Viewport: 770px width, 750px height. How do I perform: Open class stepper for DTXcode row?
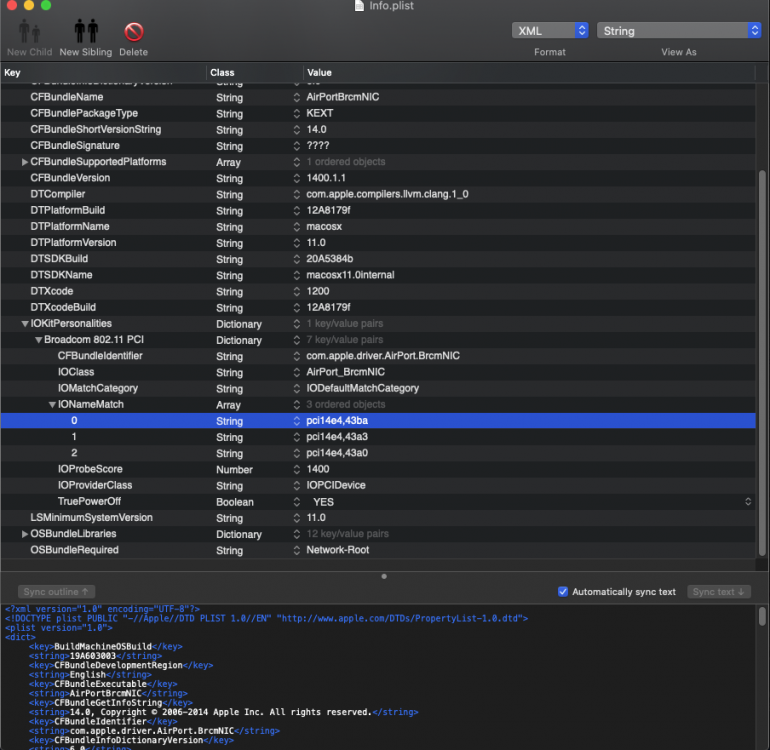297,291
